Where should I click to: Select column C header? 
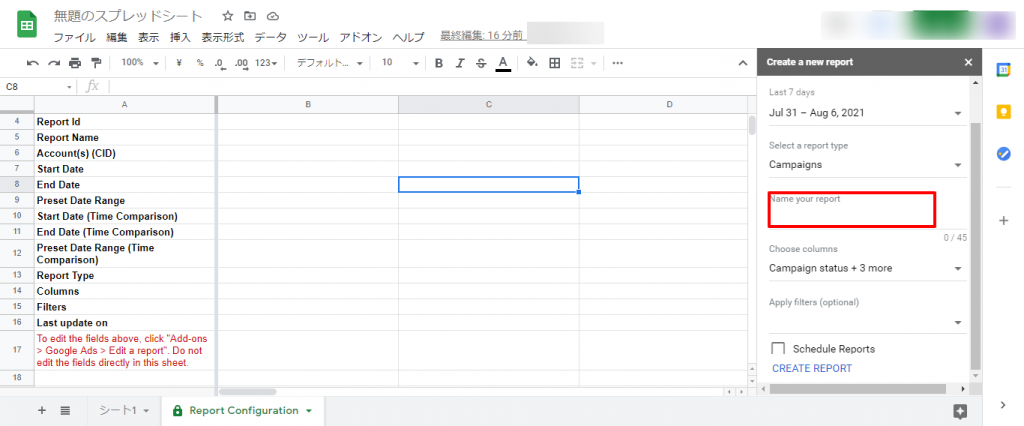pyautogui.click(x=488, y=105)
